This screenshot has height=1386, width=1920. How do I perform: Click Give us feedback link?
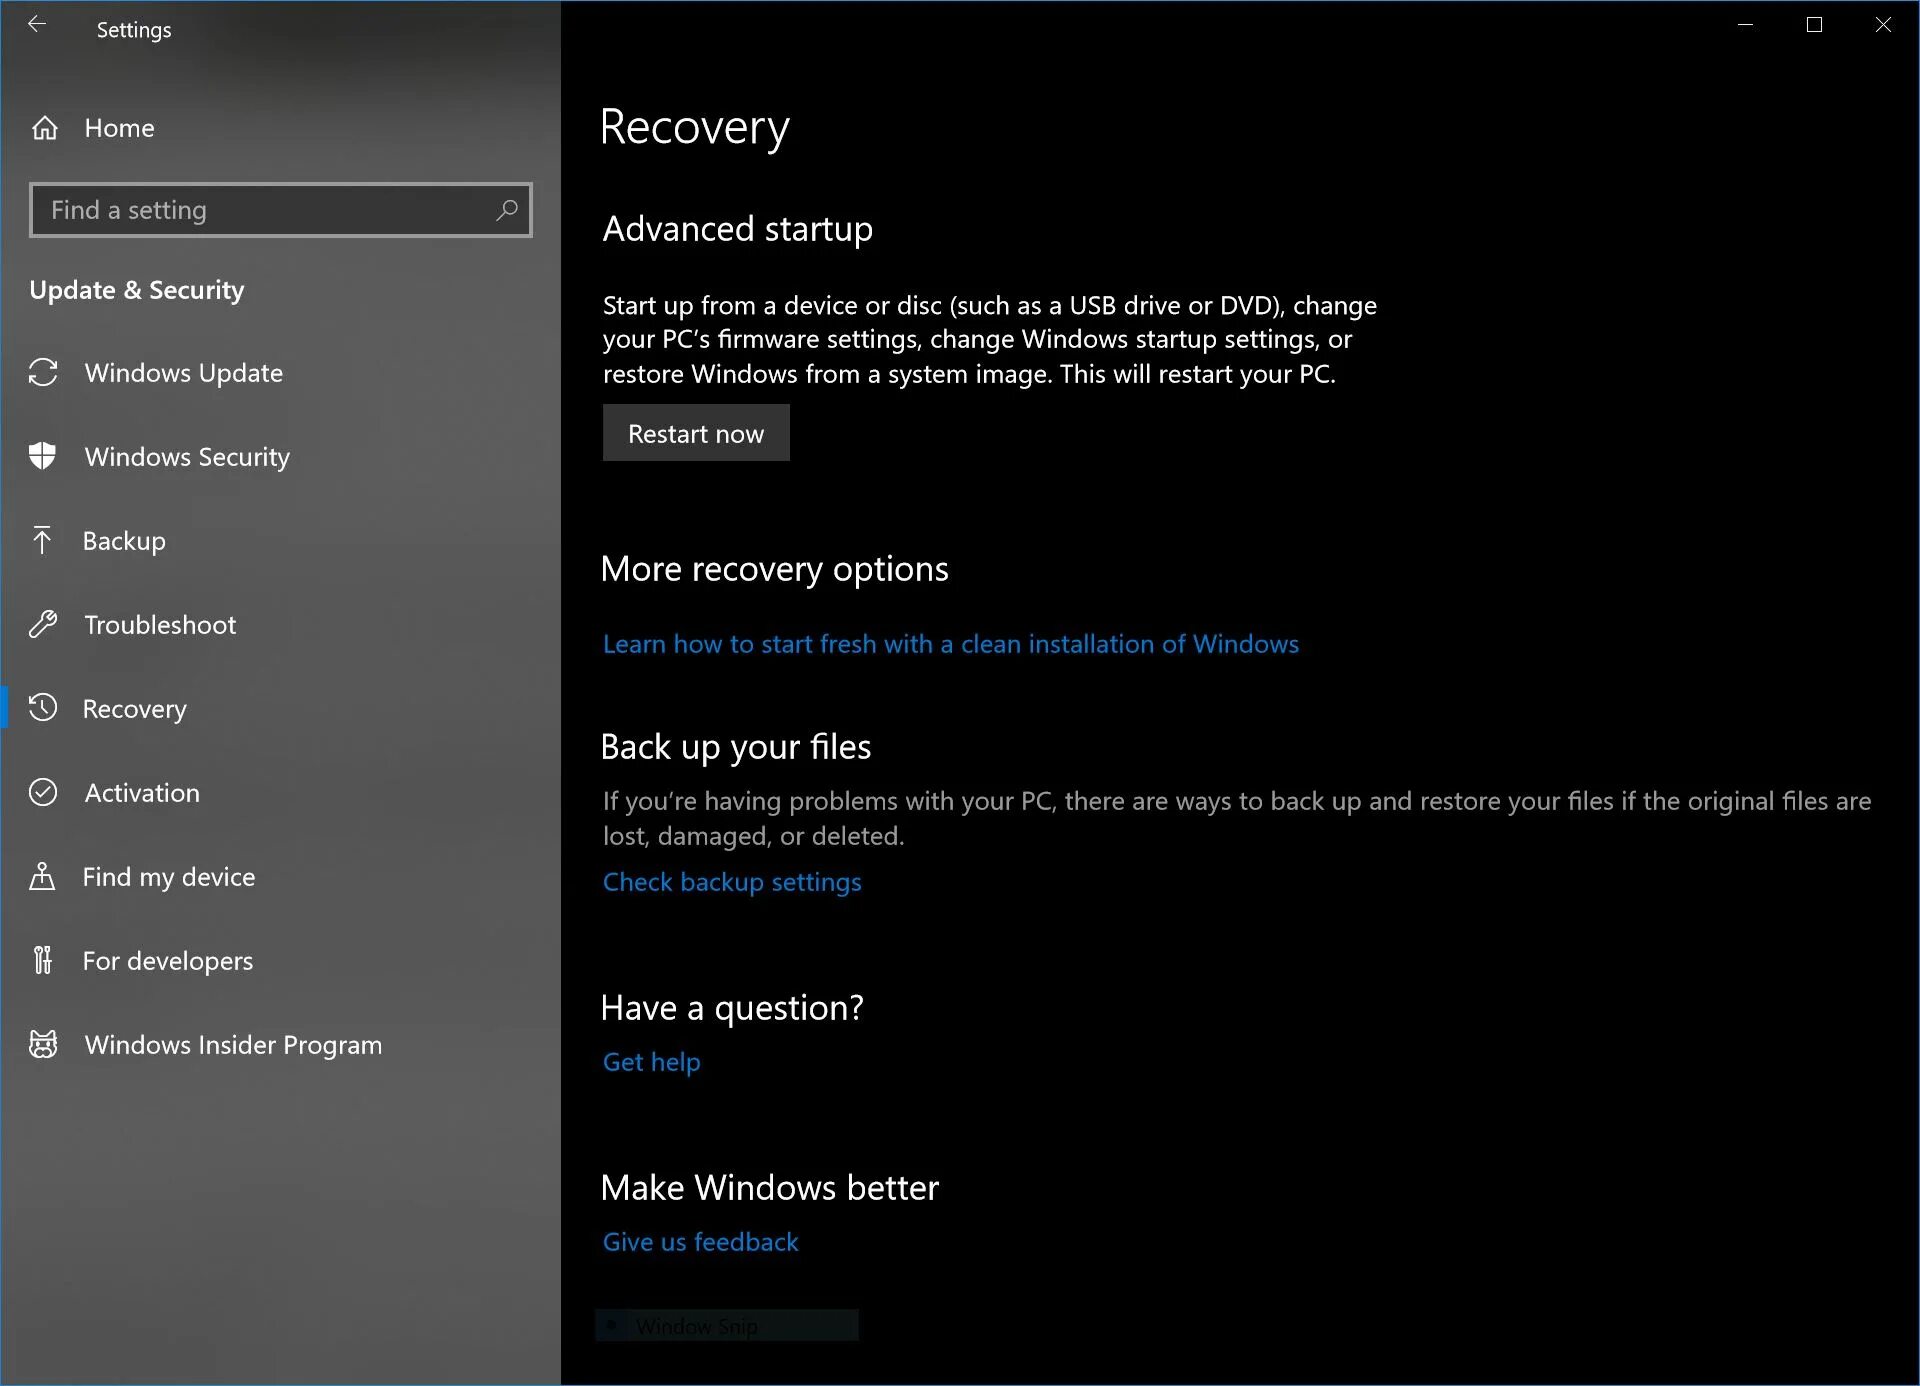click(701, 1242)
